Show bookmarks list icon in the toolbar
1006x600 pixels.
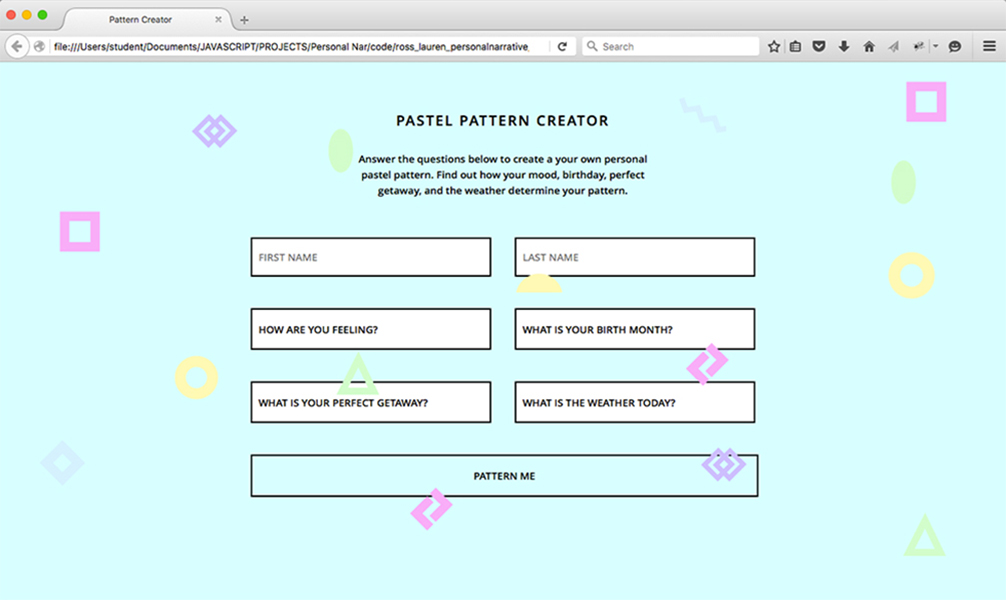click(796, 46)
